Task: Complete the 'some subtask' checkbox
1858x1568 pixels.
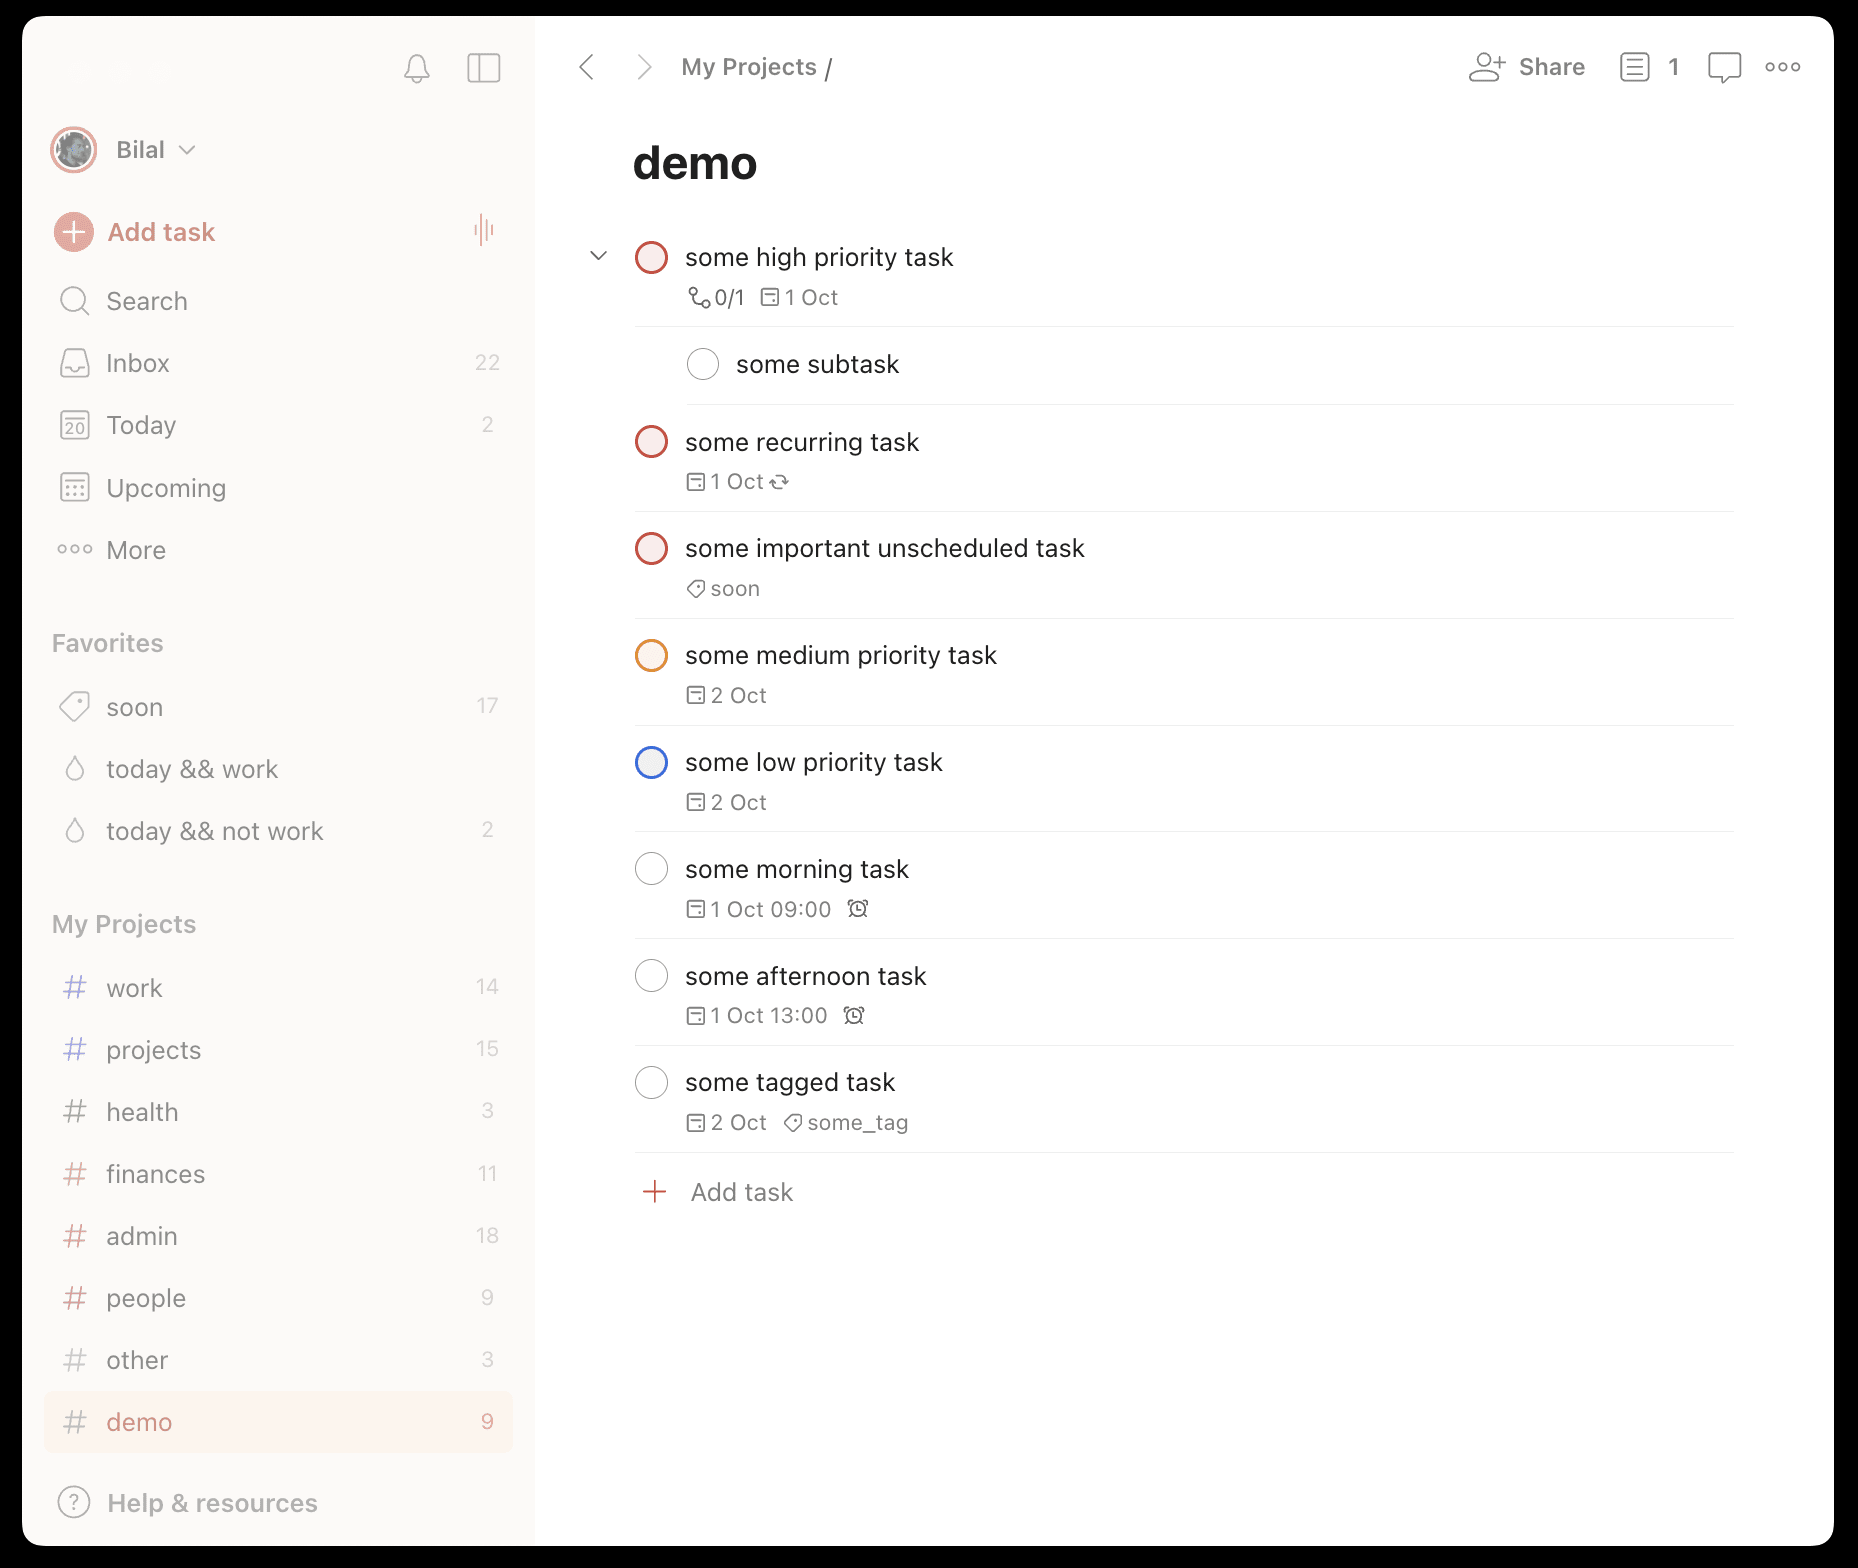Action: pos(703,364)
